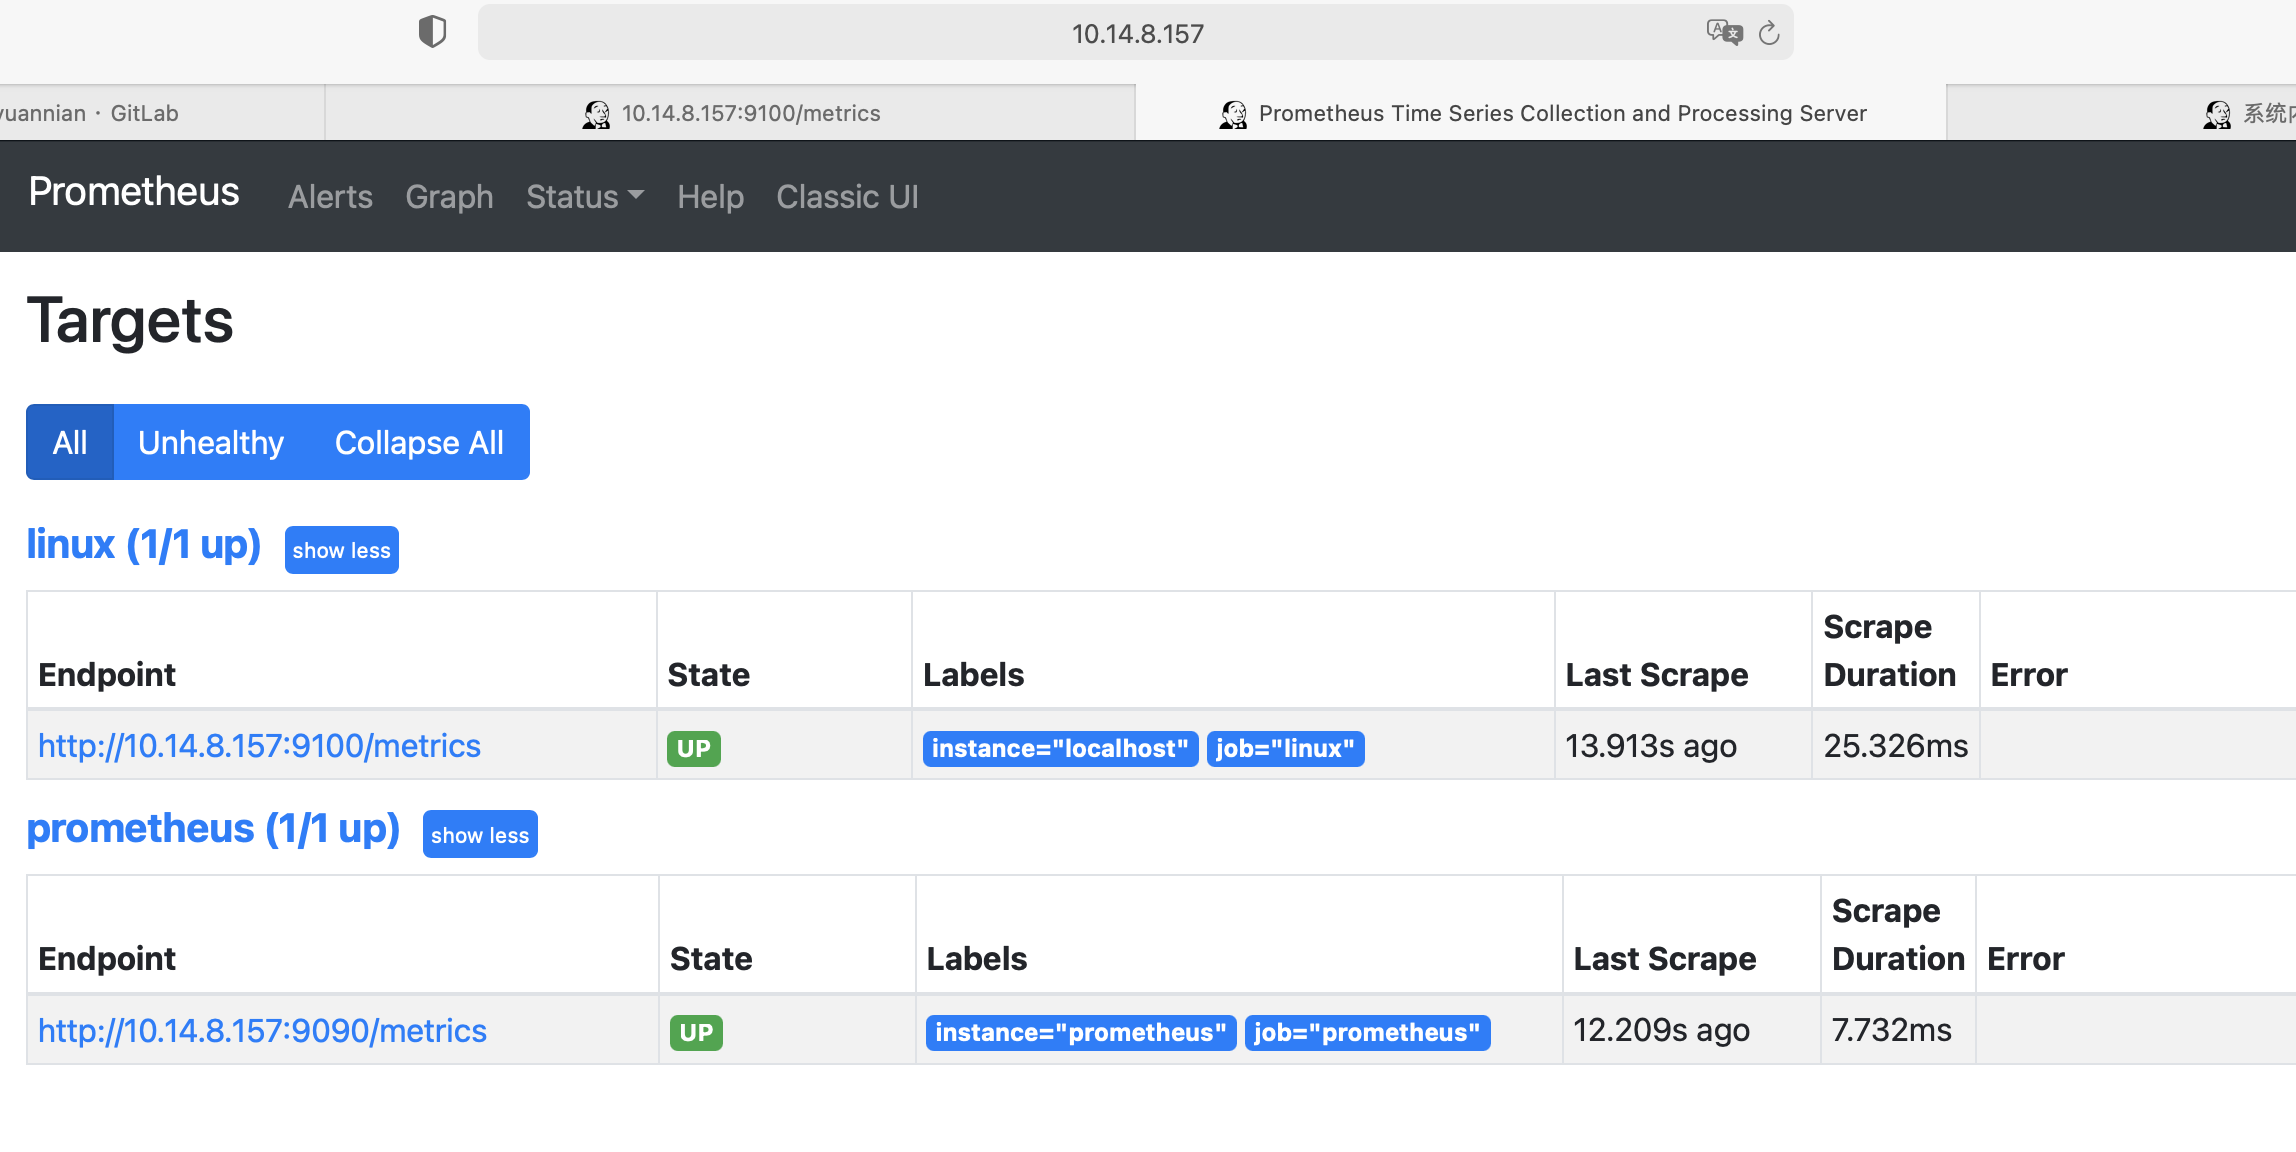Image resolution: width=2296 pixels, height=1152 pixels.
Task: Open the Graph page from the navbar
Action: click(449, 196)
